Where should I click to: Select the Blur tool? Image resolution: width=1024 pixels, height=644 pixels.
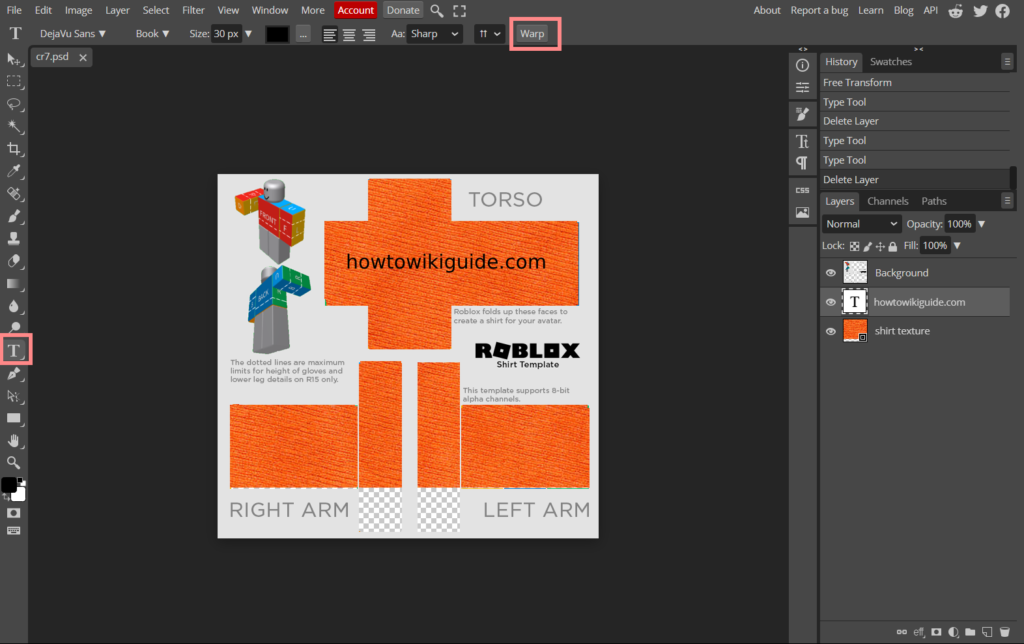13,306
